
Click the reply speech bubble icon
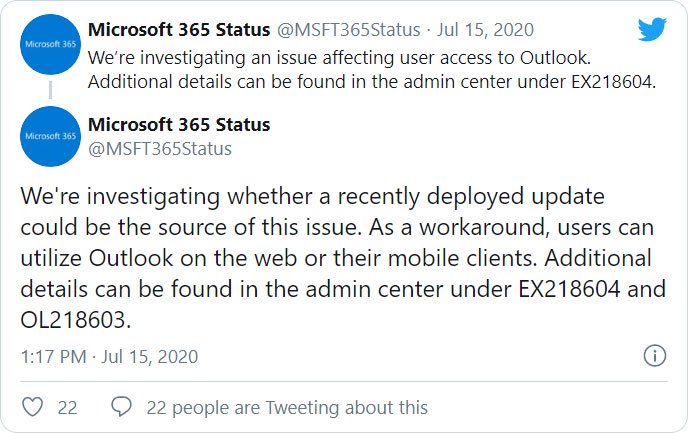pyautogui.click(x=122, y=407)
